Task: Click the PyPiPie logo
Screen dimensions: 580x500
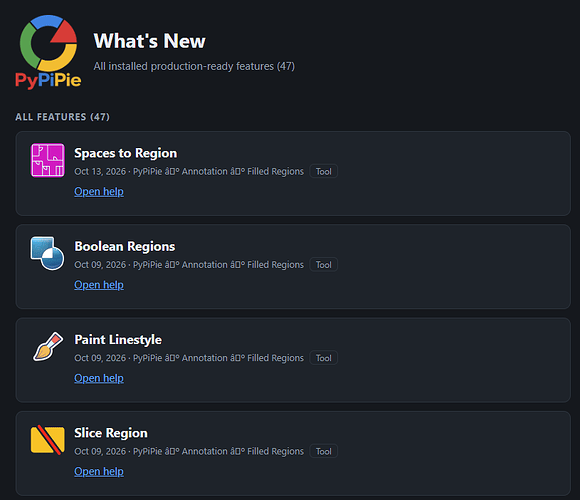Action: pos(48,52)
